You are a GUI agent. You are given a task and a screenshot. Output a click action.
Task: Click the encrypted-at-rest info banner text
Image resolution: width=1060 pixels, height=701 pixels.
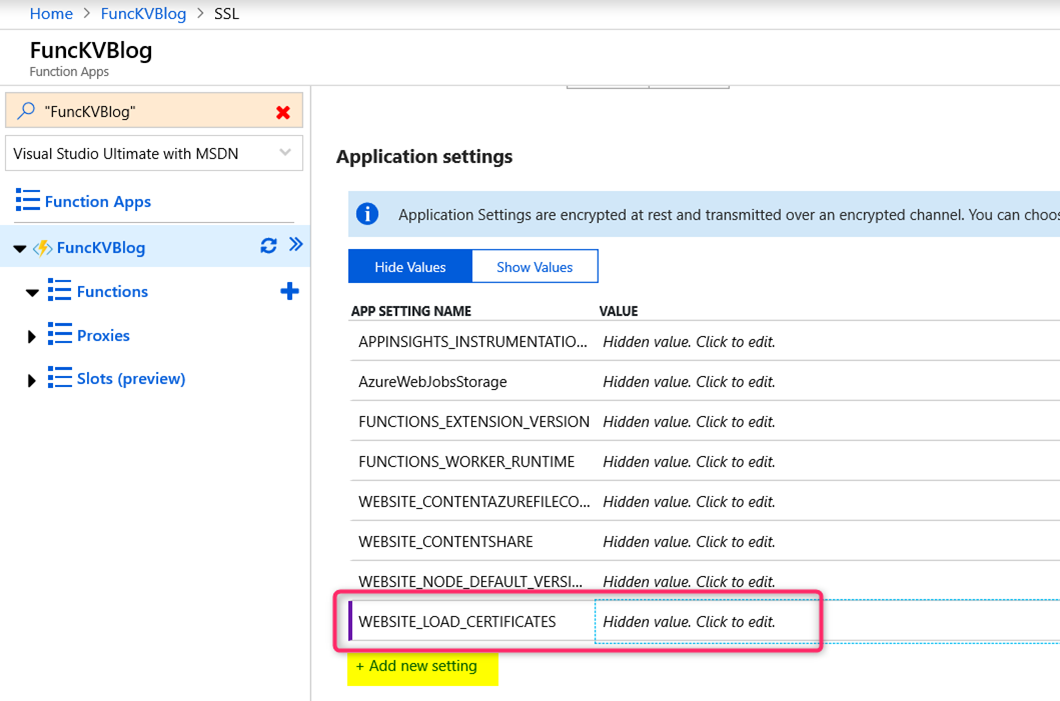[729, 214]
